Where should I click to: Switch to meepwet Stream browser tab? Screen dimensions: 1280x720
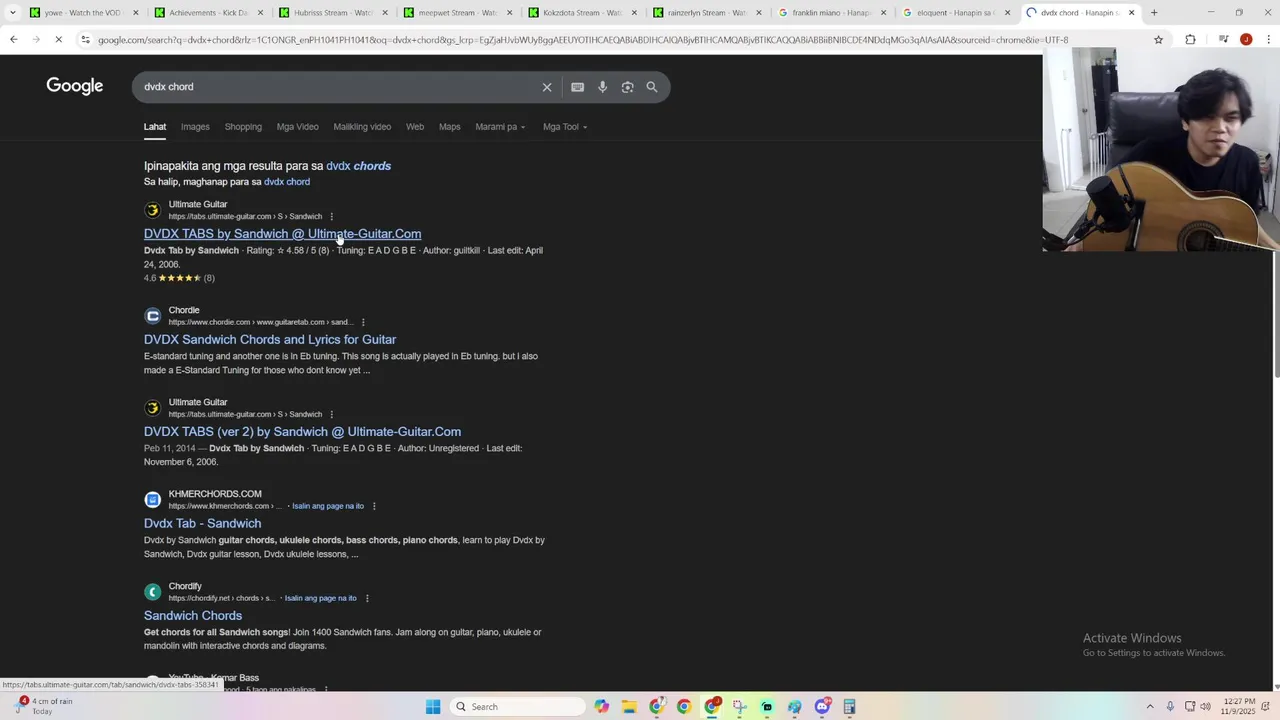458,13
